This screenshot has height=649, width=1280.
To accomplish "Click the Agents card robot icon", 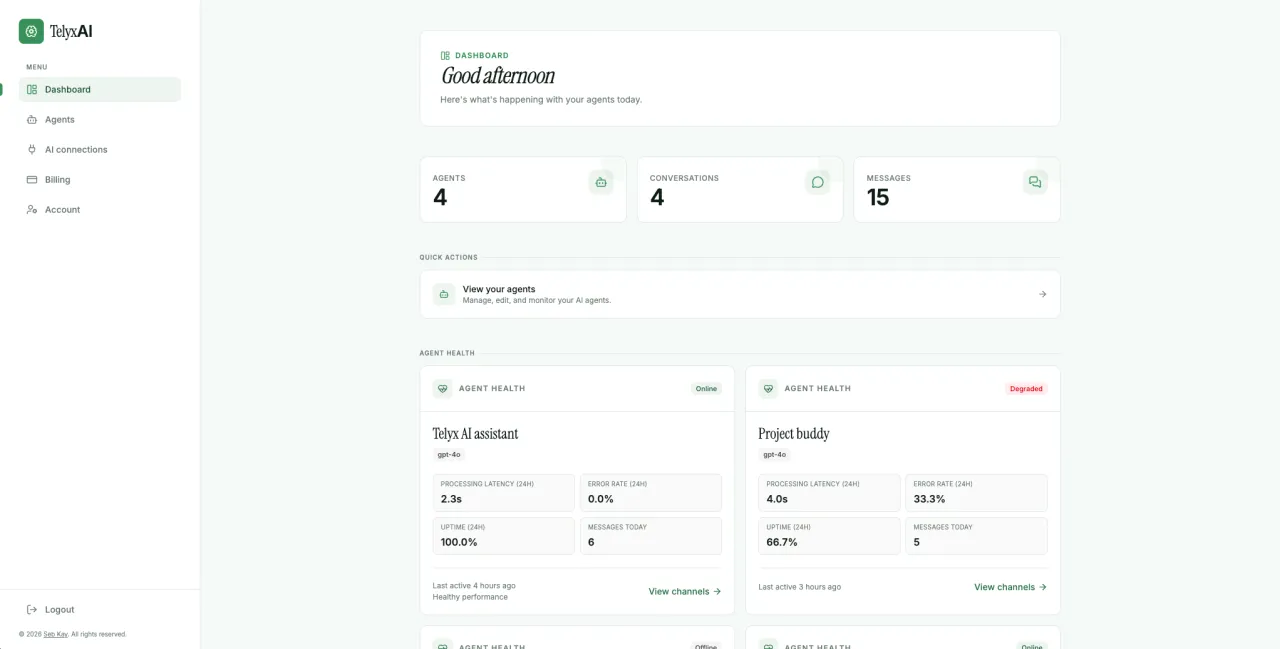I will coord(601,182).
